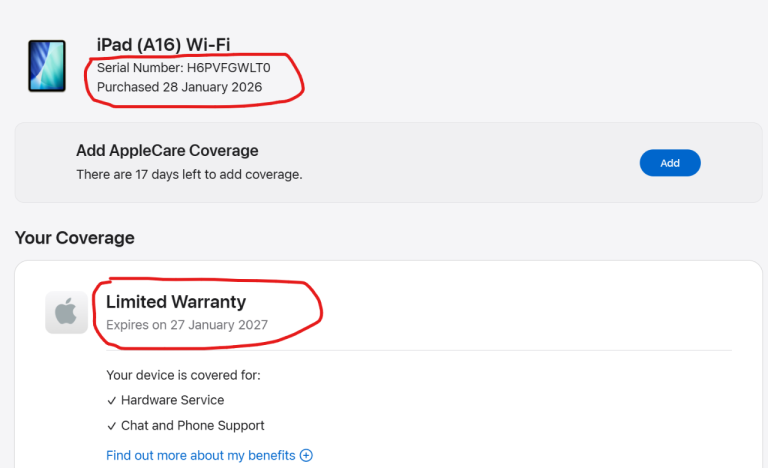
Task: Click the serial value H6PVFGWLT0
Action: (228, 67)
